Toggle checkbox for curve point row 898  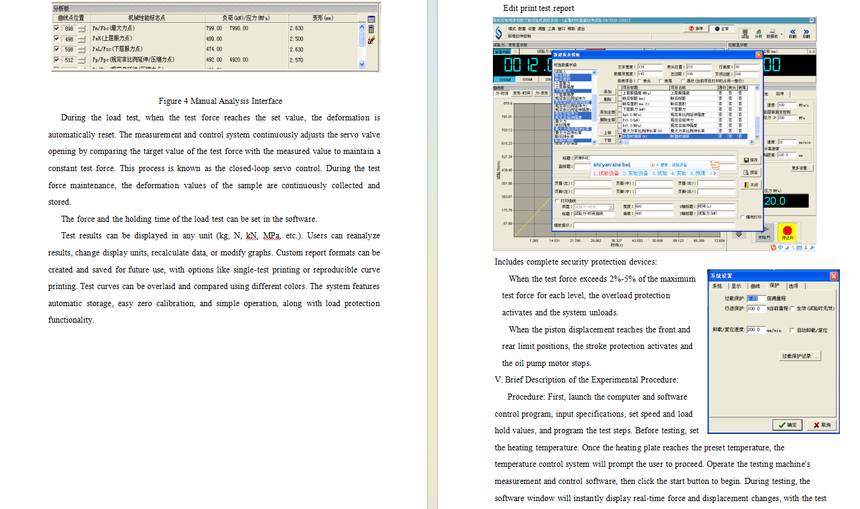(56, 28)
